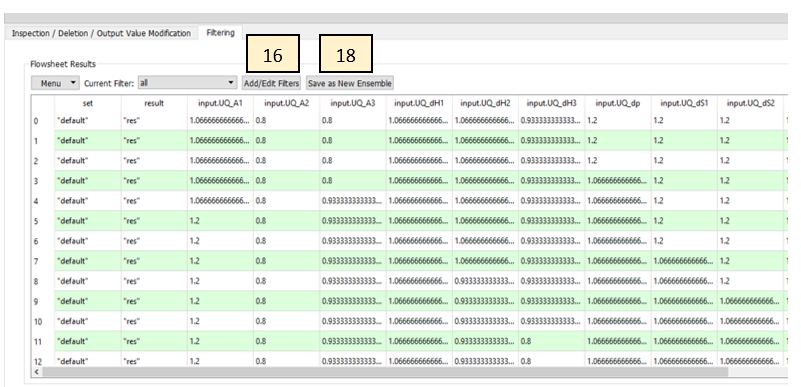801x387 pixels.
Task: Click the 1.0666 value under input.UQ_dS1 in row 7
Action: coord(684,261)
